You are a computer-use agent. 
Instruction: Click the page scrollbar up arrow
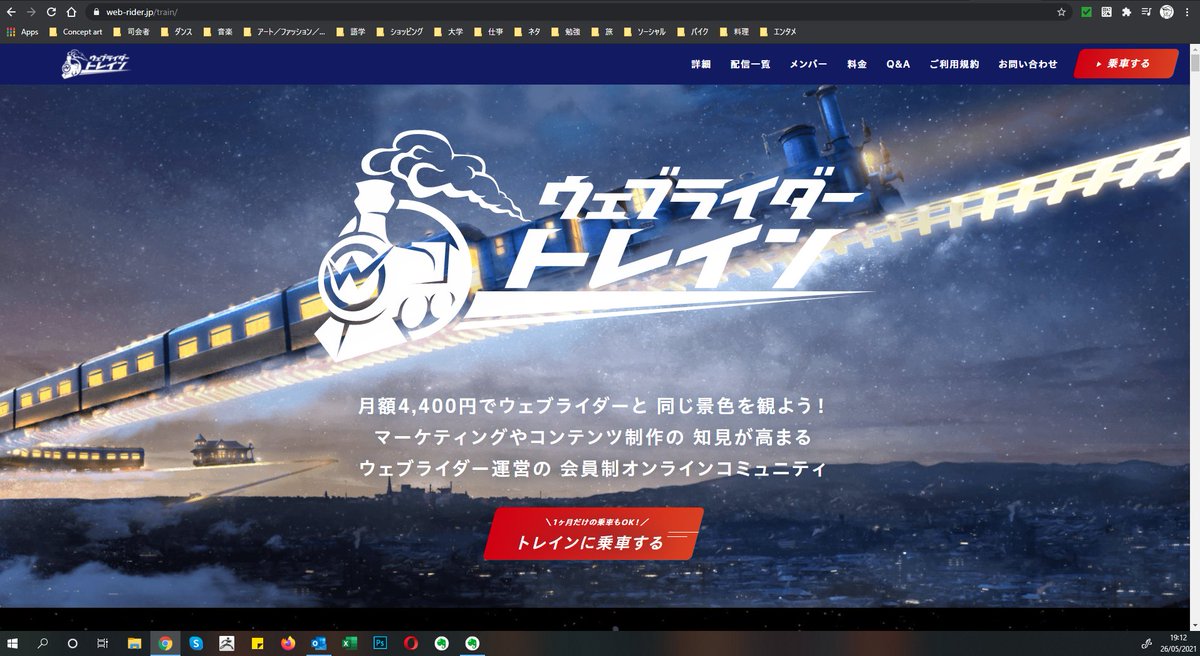tap(1194, 50)
